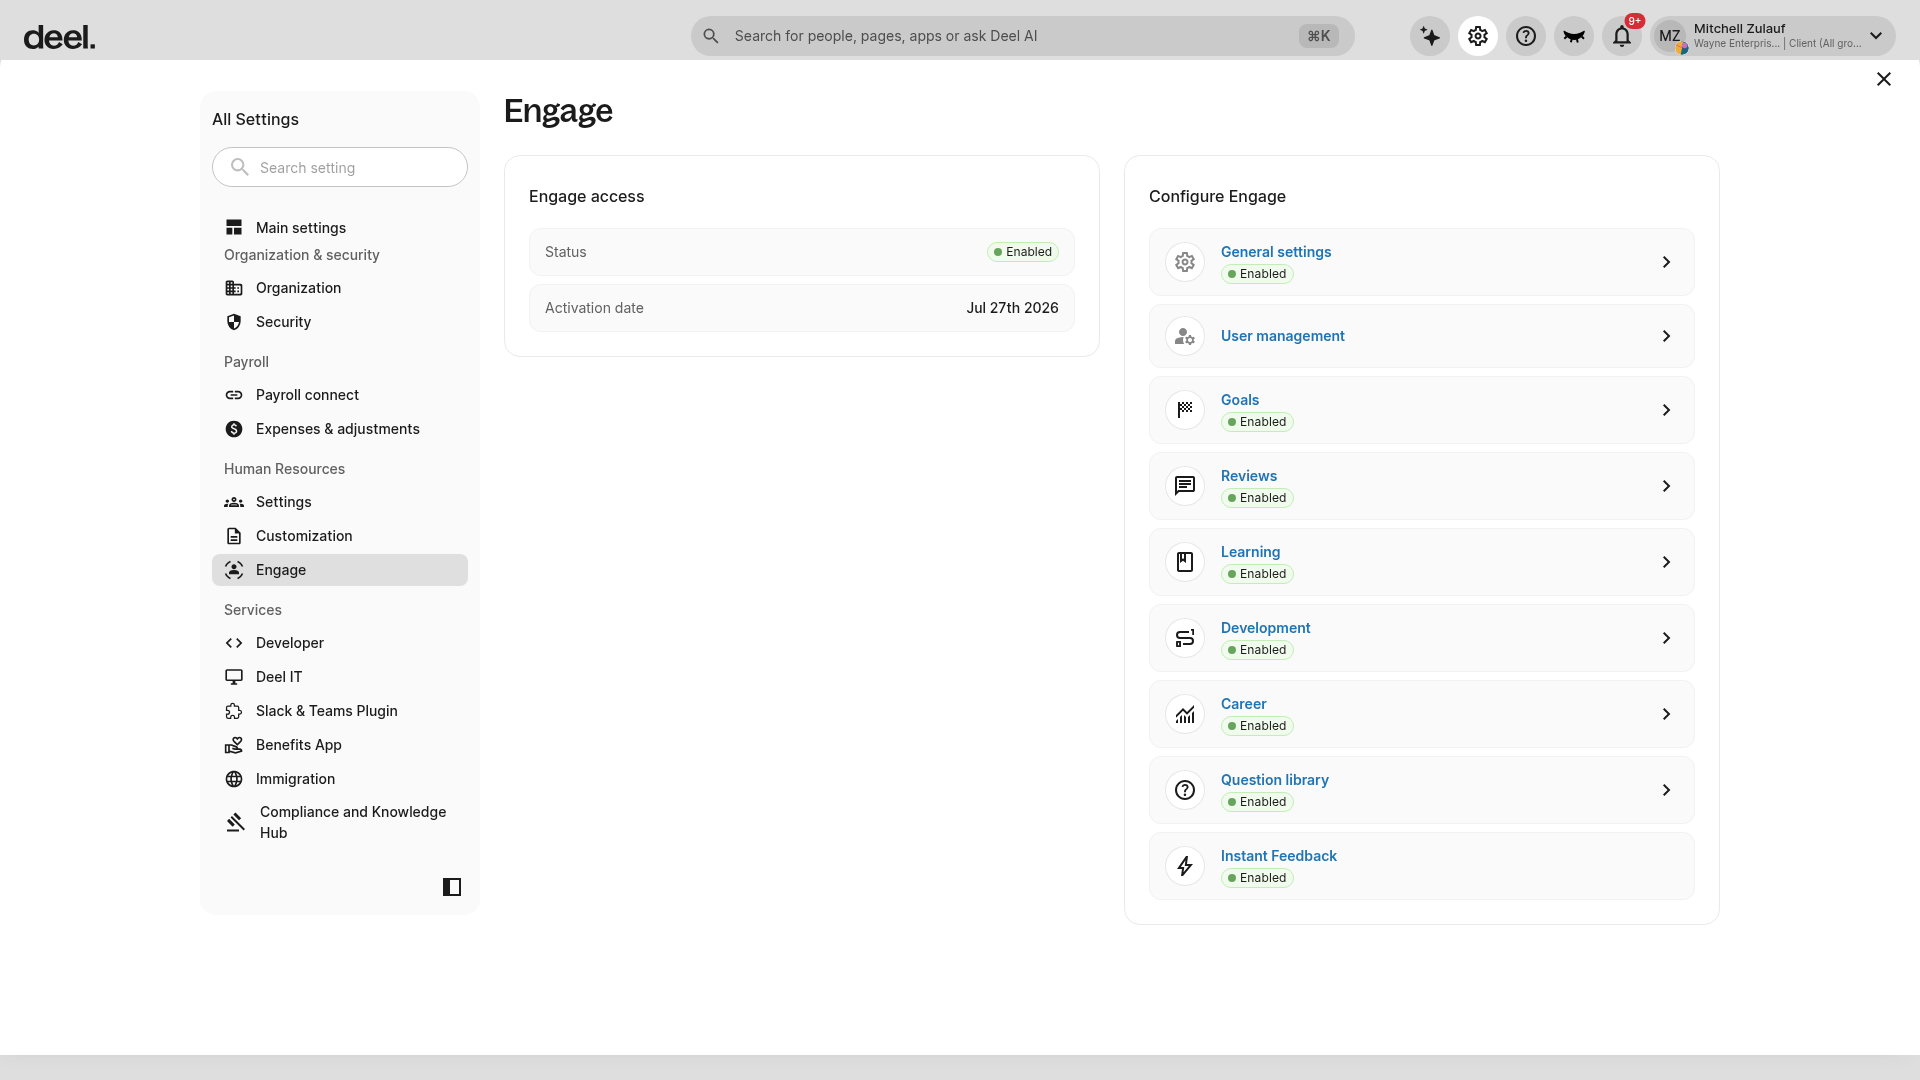Focus the Search setting field
Viewport: 1920px width, 1080px height.
pos(340,167)
